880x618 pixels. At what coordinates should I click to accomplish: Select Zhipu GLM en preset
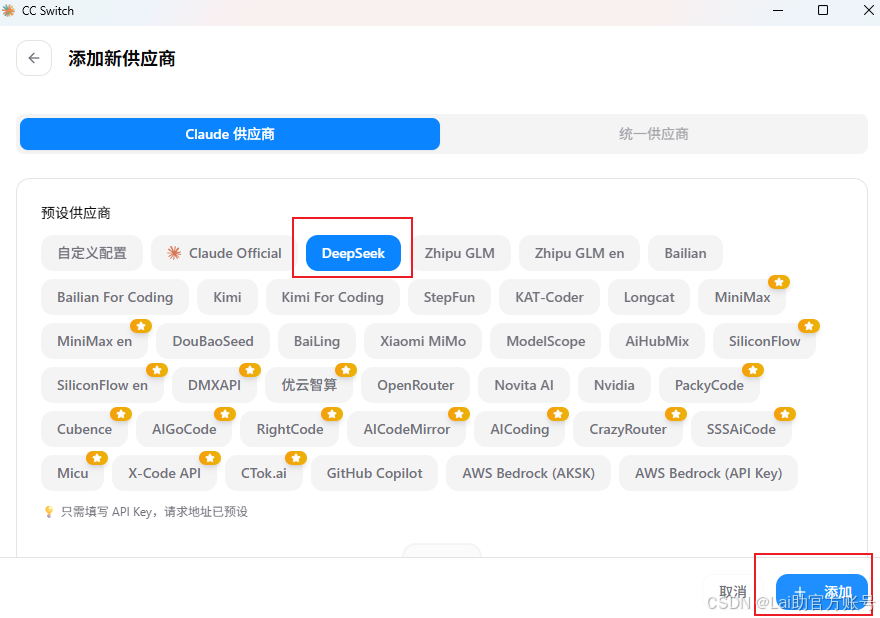coord(579,253)
